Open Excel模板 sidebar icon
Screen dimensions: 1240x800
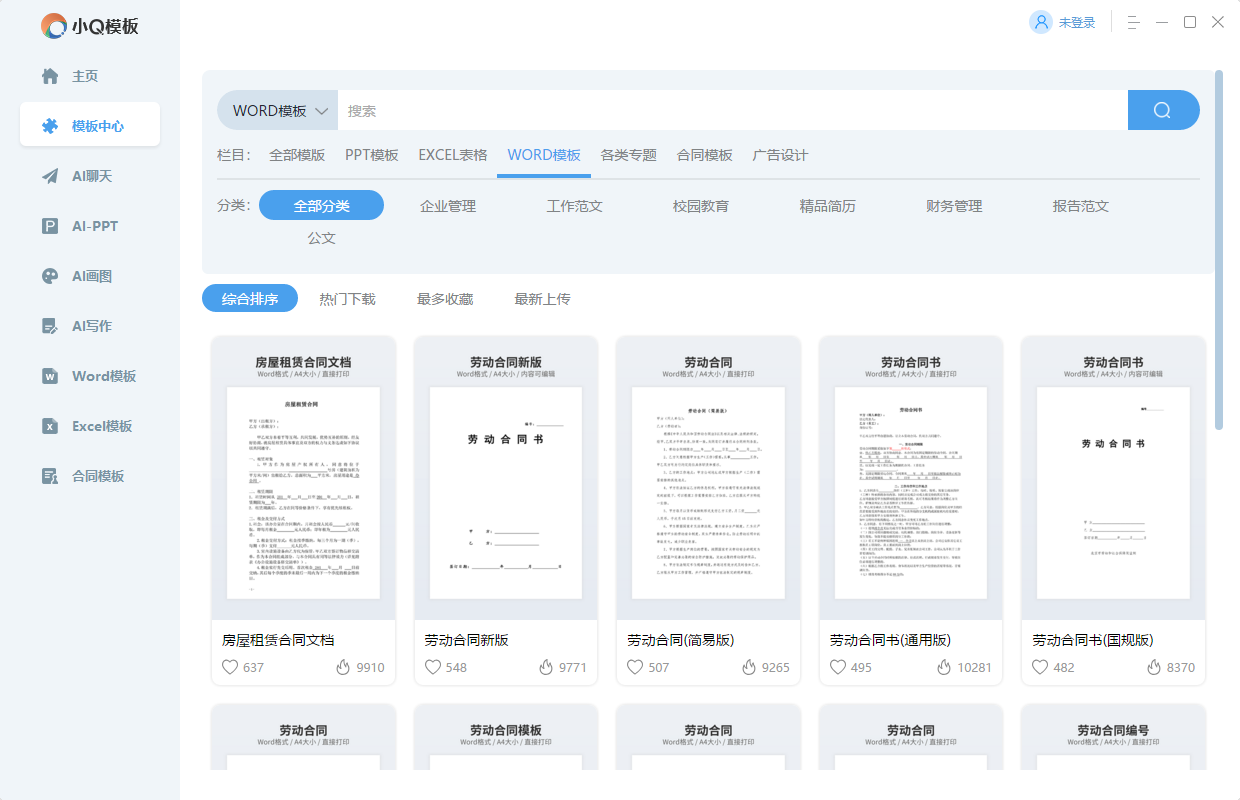(50, 426)
